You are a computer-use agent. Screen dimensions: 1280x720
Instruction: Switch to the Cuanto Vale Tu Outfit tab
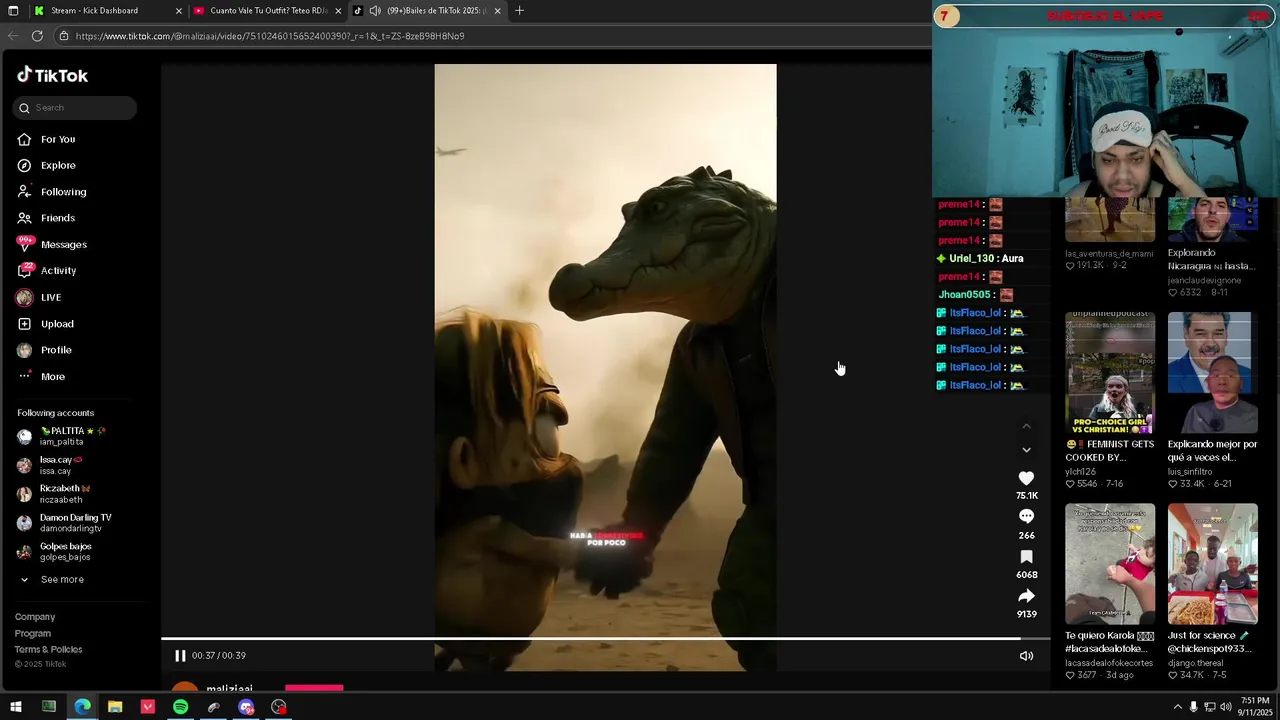pyautogui.click(x=268, y=11)
